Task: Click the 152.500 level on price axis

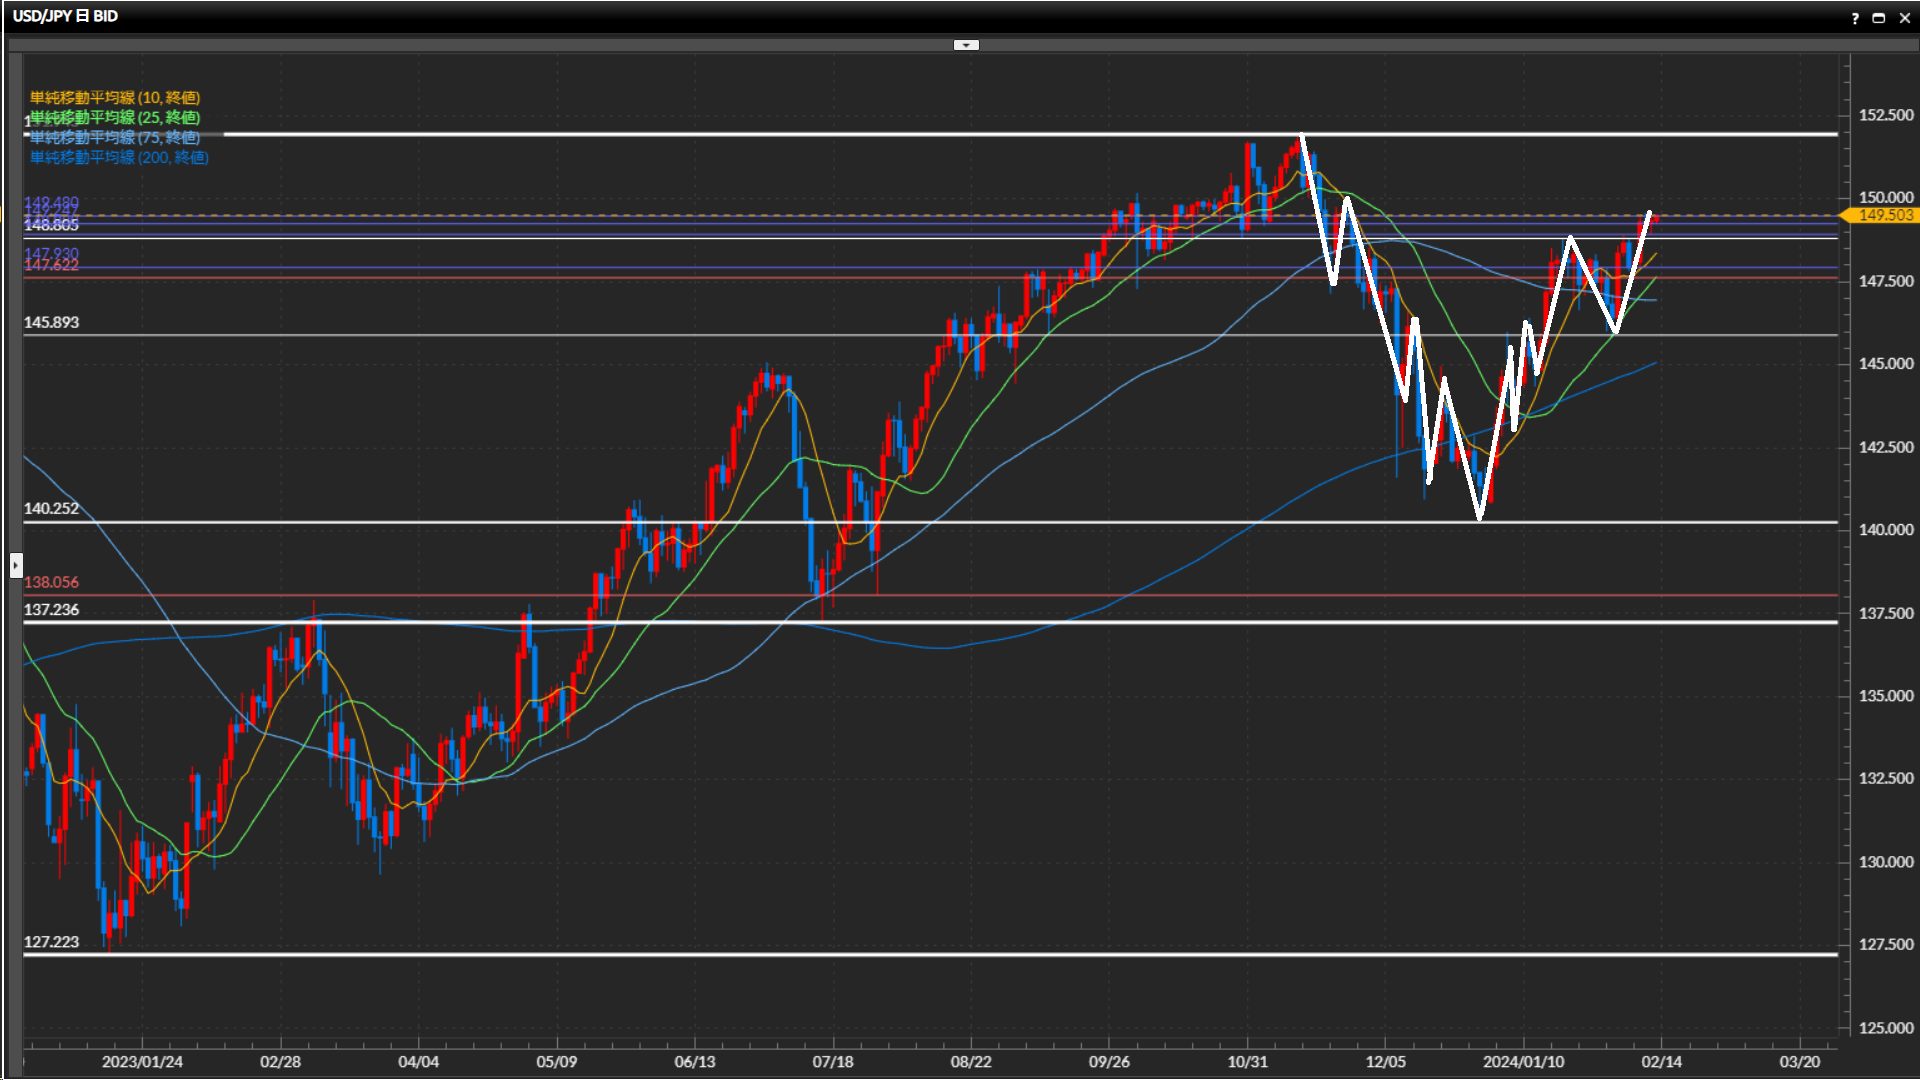Action: (x=1885, y=115)
